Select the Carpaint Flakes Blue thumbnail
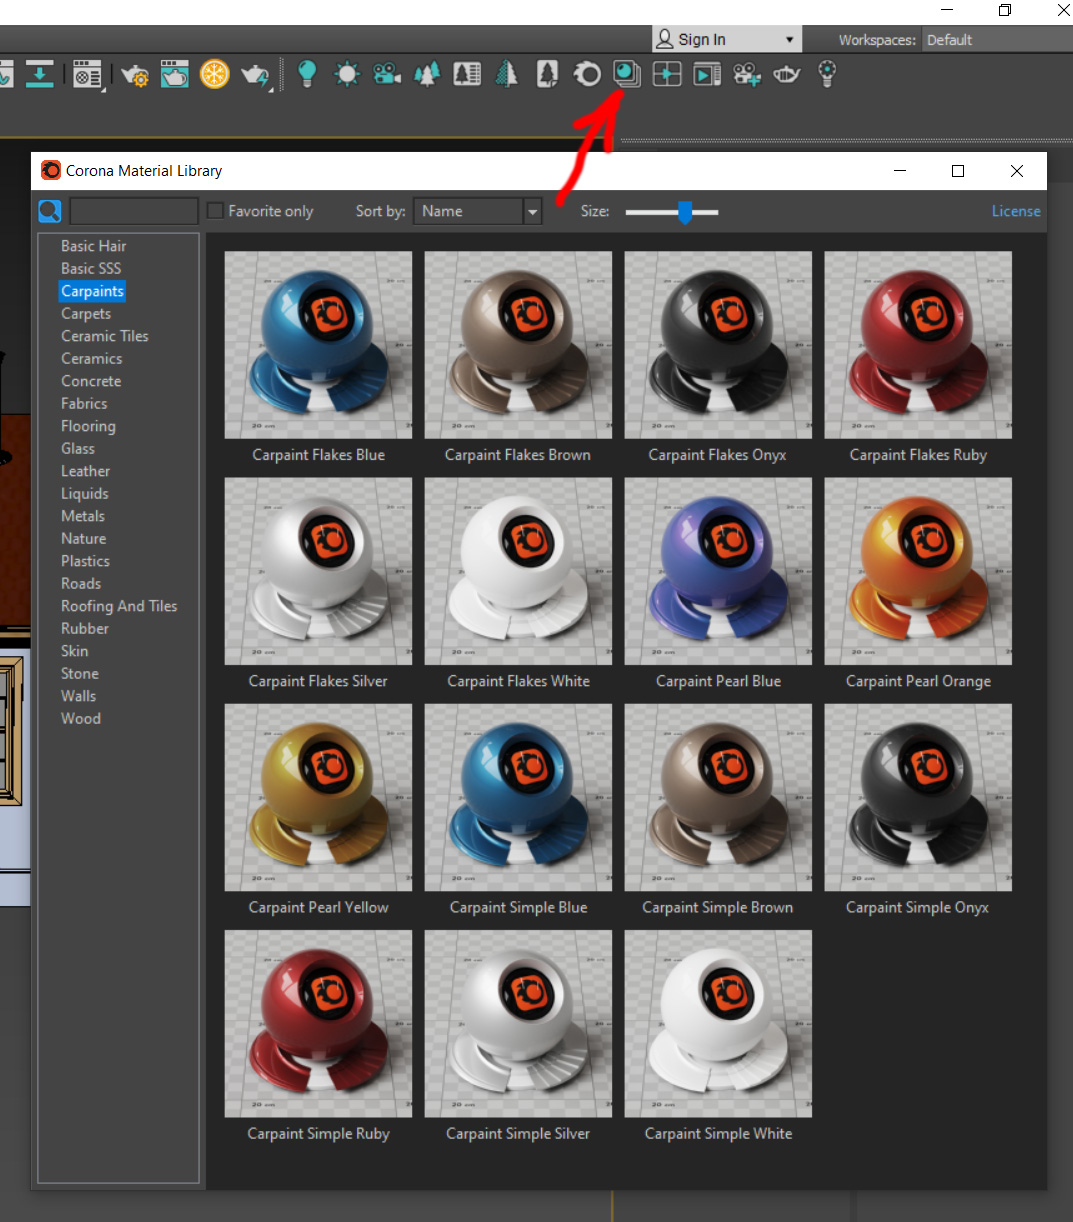Screen dimensions: 1073x1222 point(318,345)
